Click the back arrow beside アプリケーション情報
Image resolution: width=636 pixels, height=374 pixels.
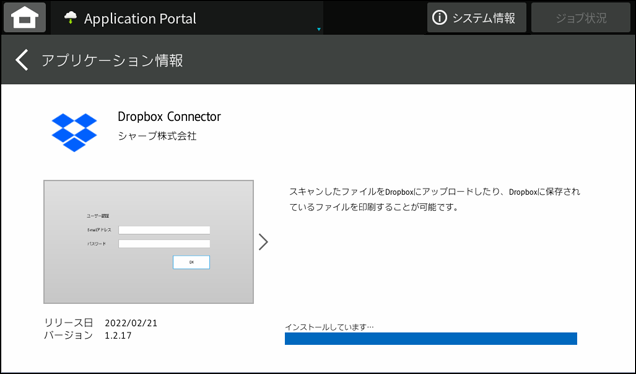[22, 60]
